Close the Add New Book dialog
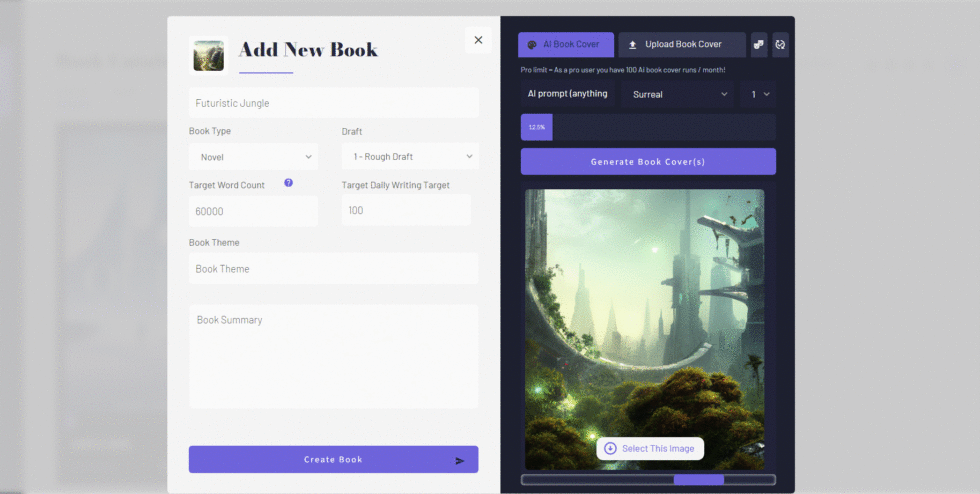980x494 pixels. [x=478, y=40]
